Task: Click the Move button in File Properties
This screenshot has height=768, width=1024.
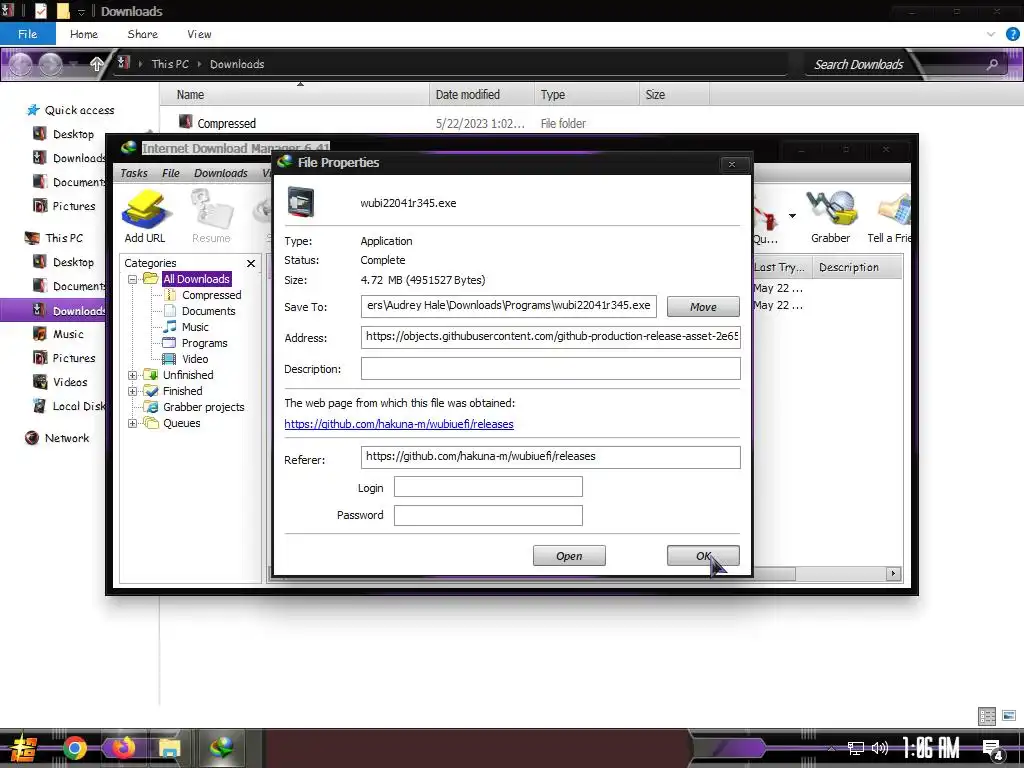Action: [703, 307]
